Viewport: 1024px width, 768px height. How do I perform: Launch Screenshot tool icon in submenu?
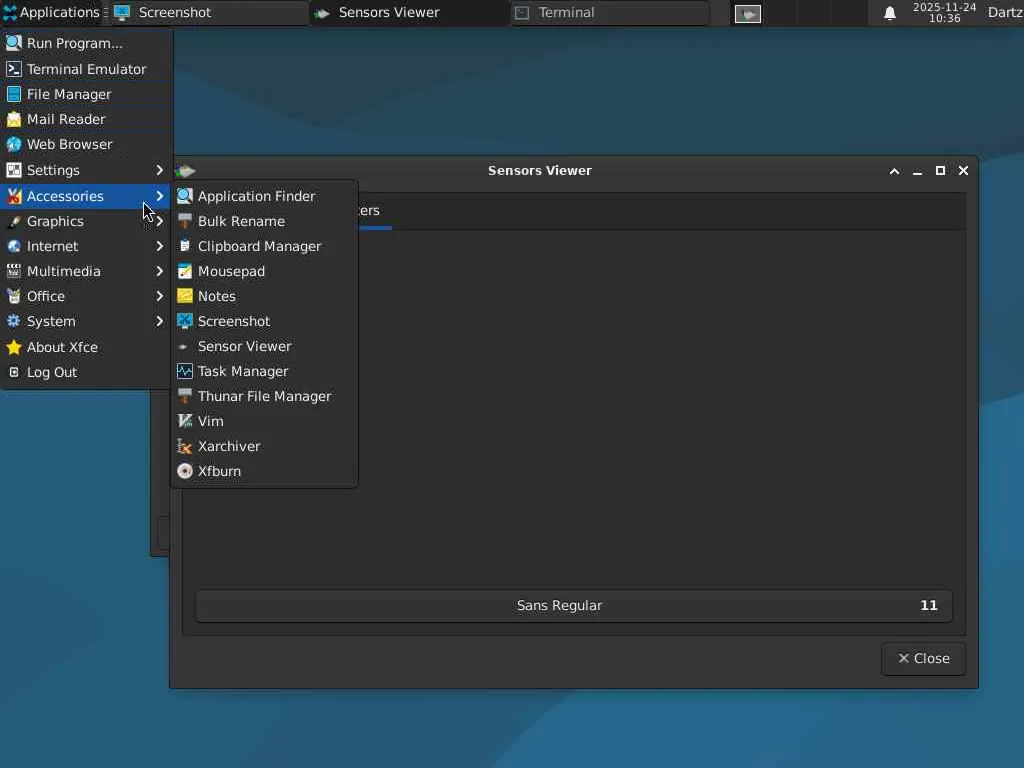(x=185, y=321)
